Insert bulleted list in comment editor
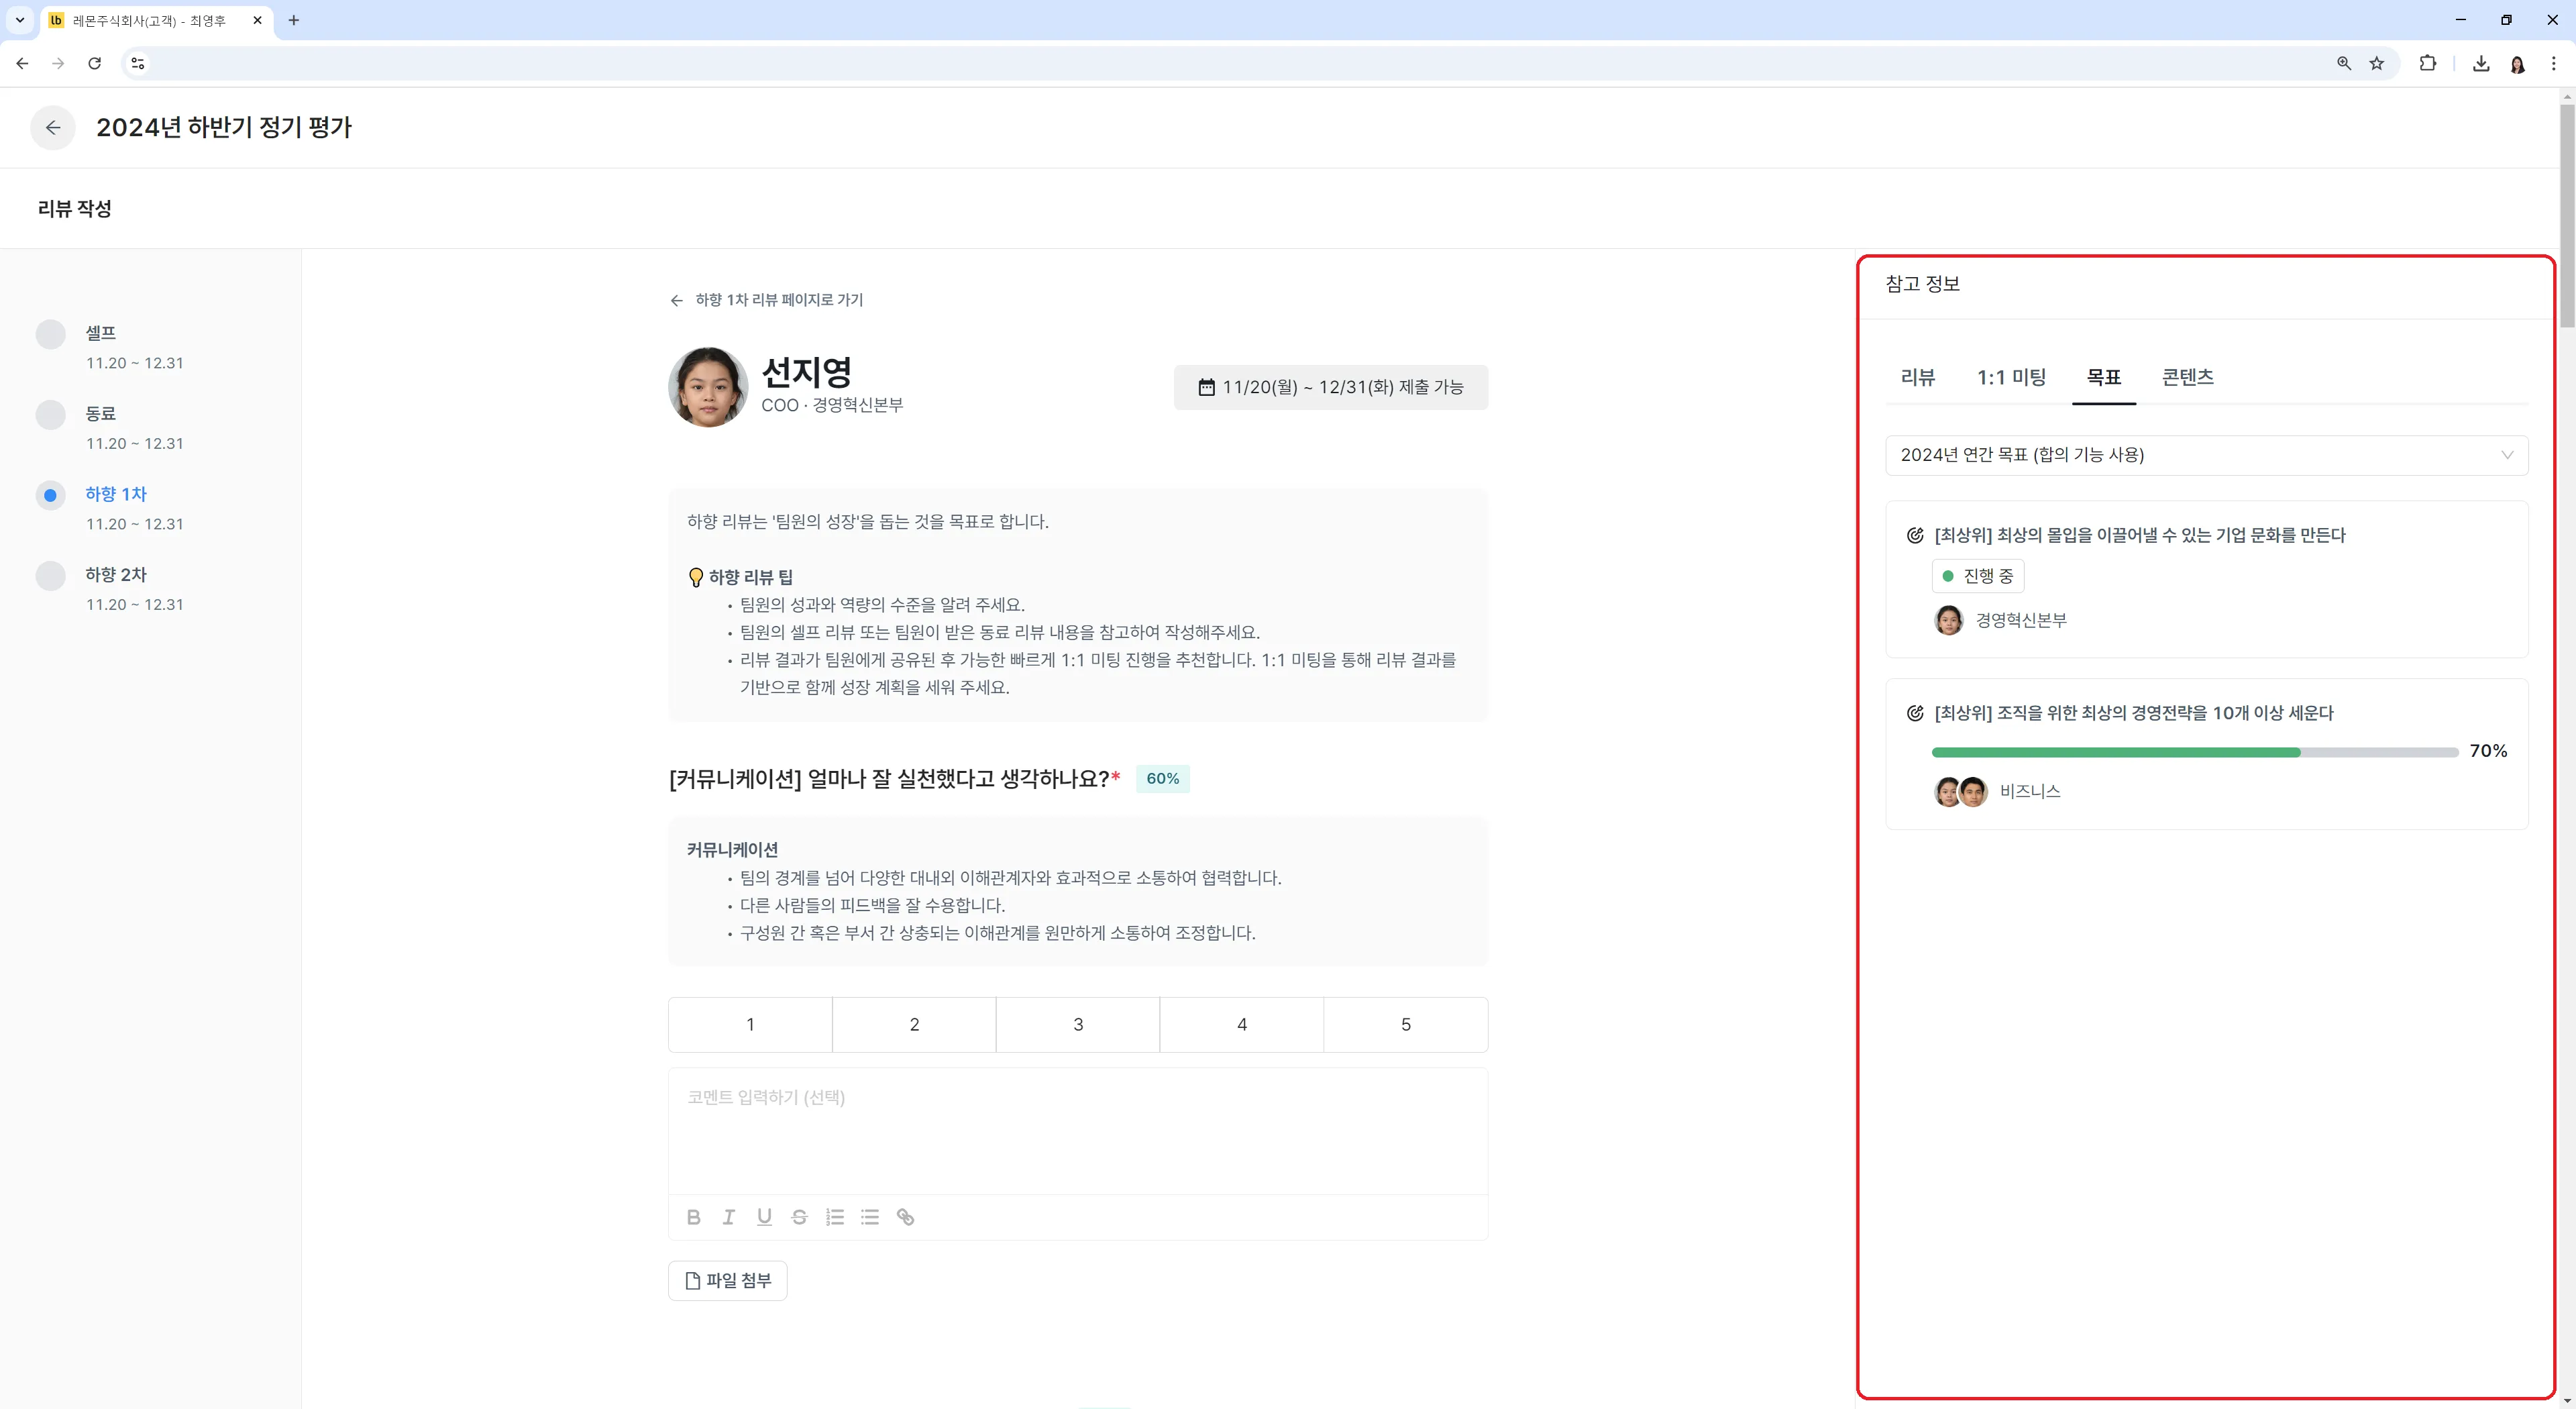The height and width of the screenshot is (1409, 2576). tap(870, 1217)
